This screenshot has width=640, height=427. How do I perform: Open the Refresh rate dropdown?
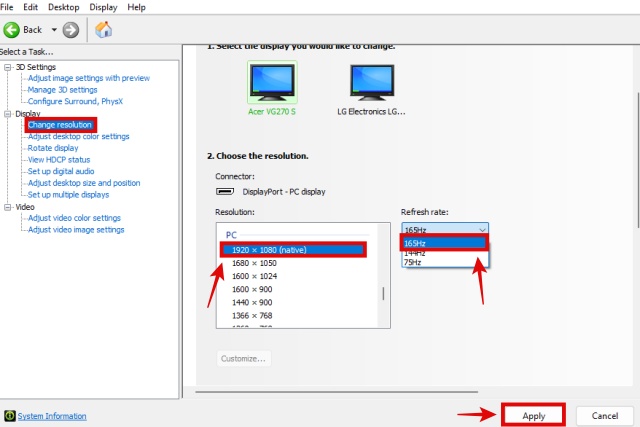[444, 229]
